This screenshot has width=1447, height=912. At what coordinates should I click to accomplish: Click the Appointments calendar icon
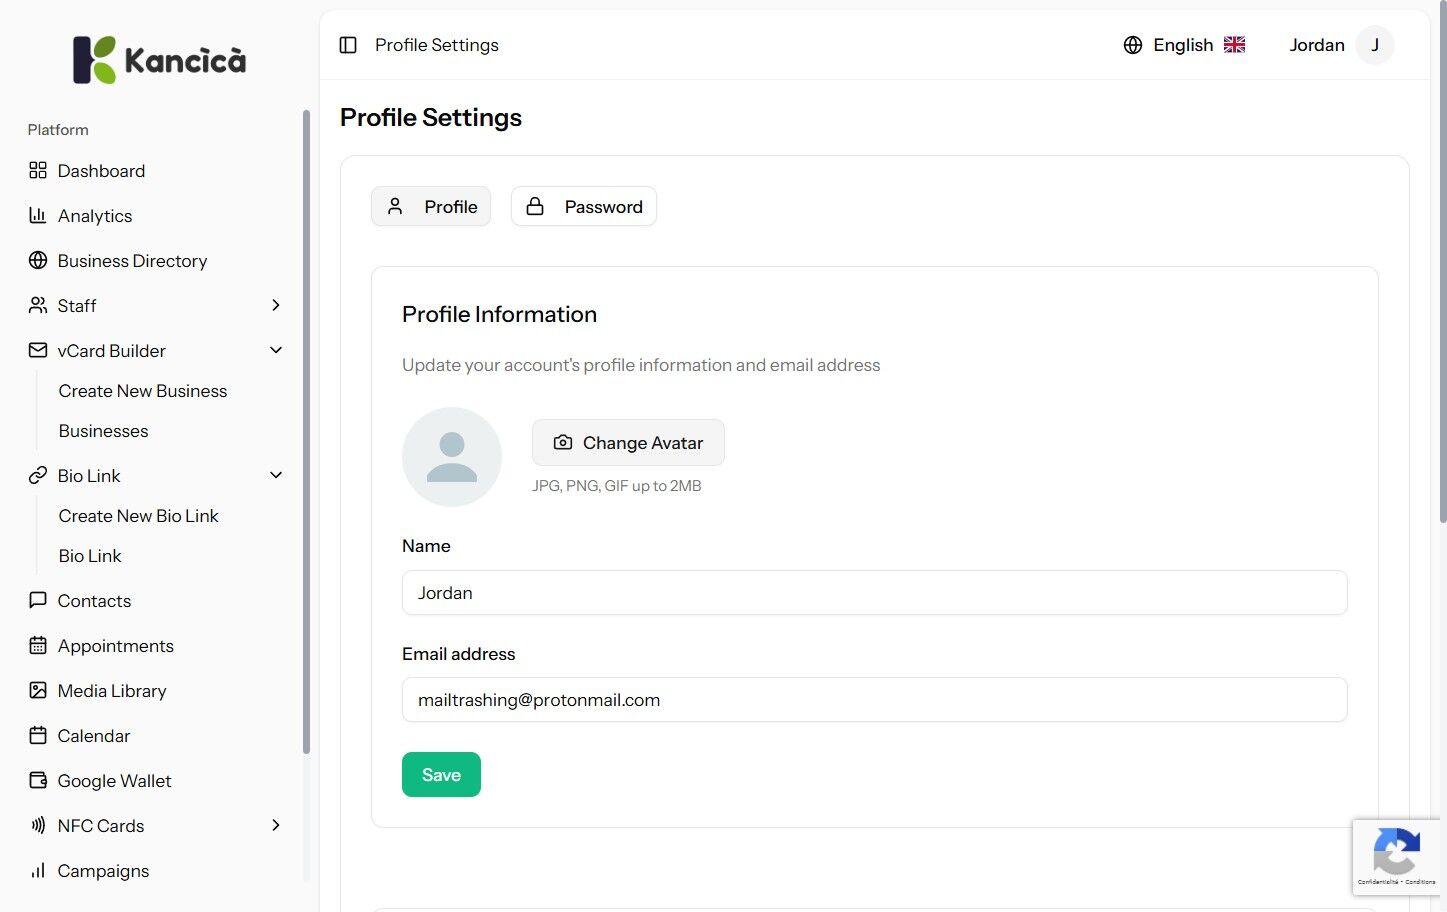pos(38,646)
